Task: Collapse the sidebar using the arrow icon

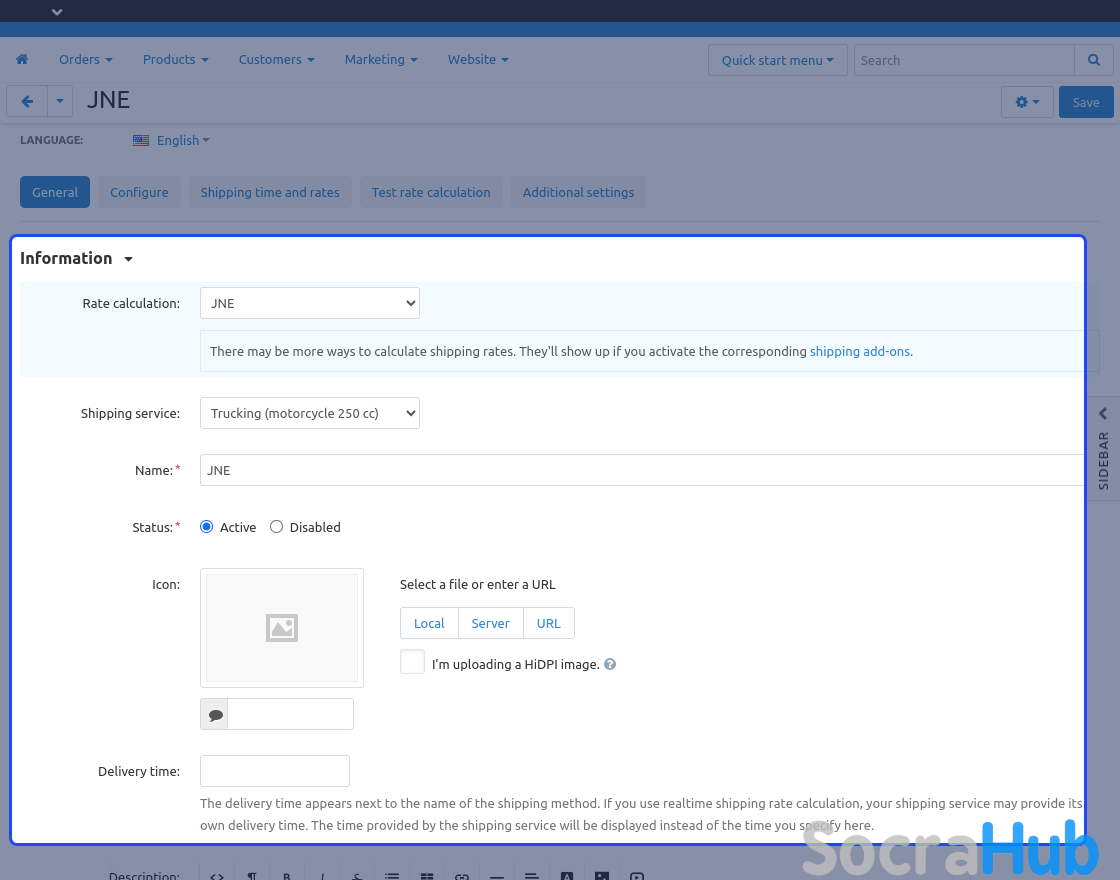Action: [x=1103, y=413]
